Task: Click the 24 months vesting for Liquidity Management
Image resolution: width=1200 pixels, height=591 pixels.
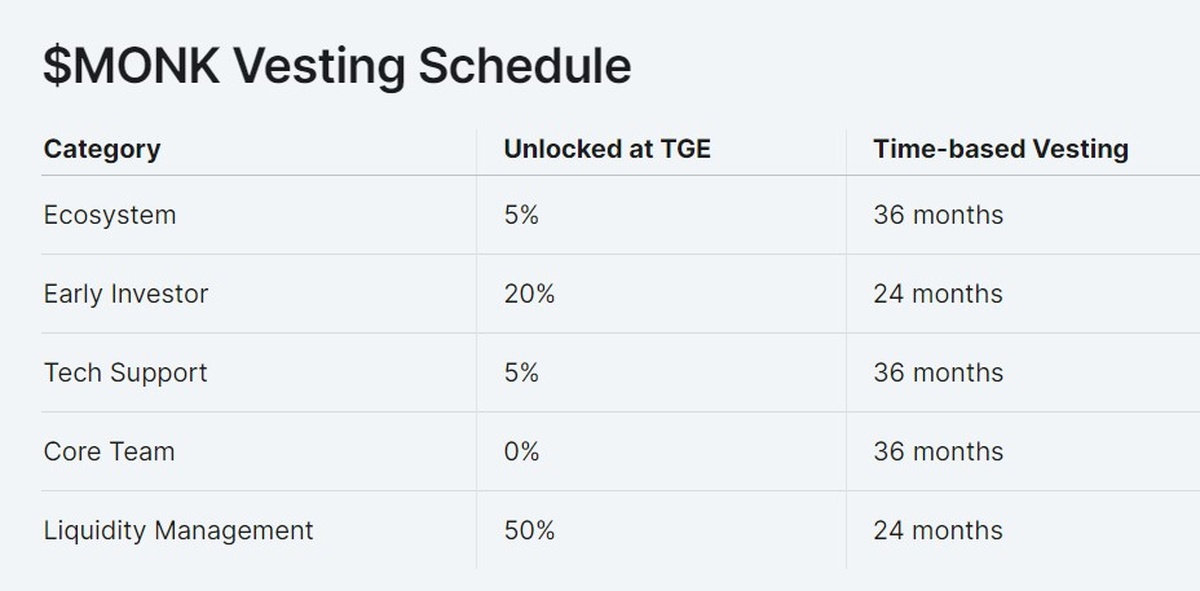Action: (x=938, y=530)
